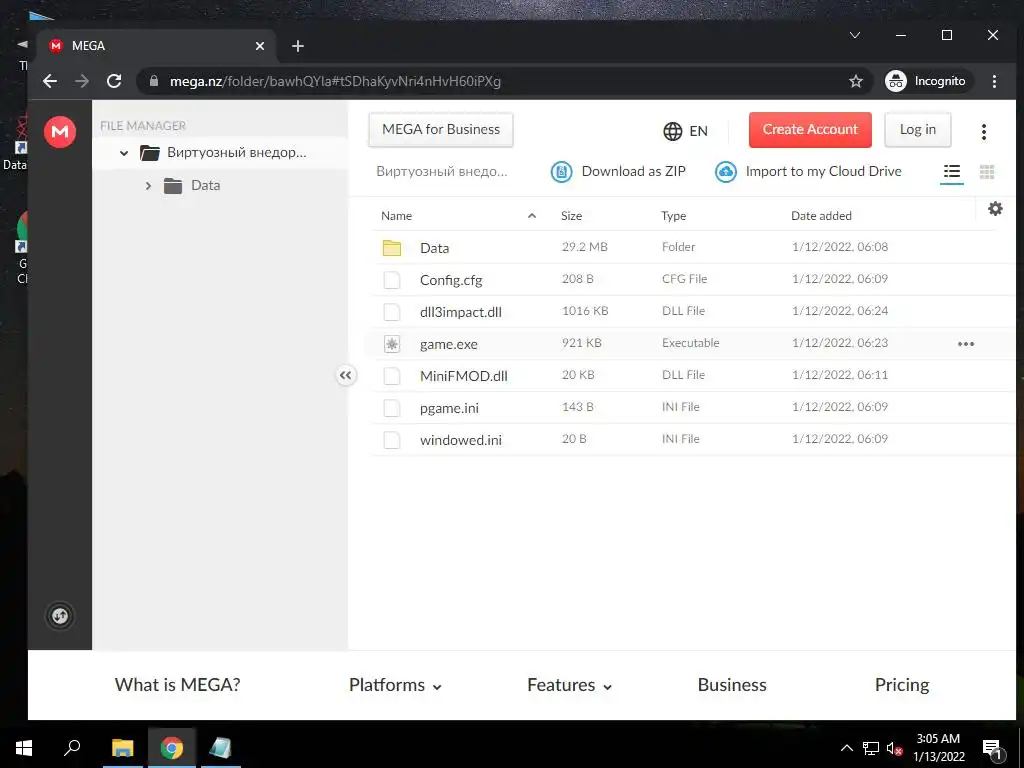Expand the Features footer menu
This screenshot has width=1024, height=768.
[x=569, y=685]
